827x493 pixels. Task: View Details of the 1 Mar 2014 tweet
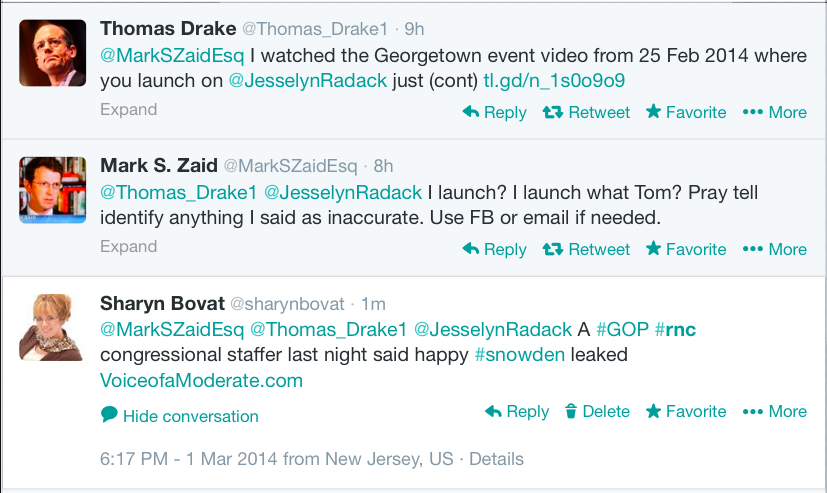click(x=496, y=459)
